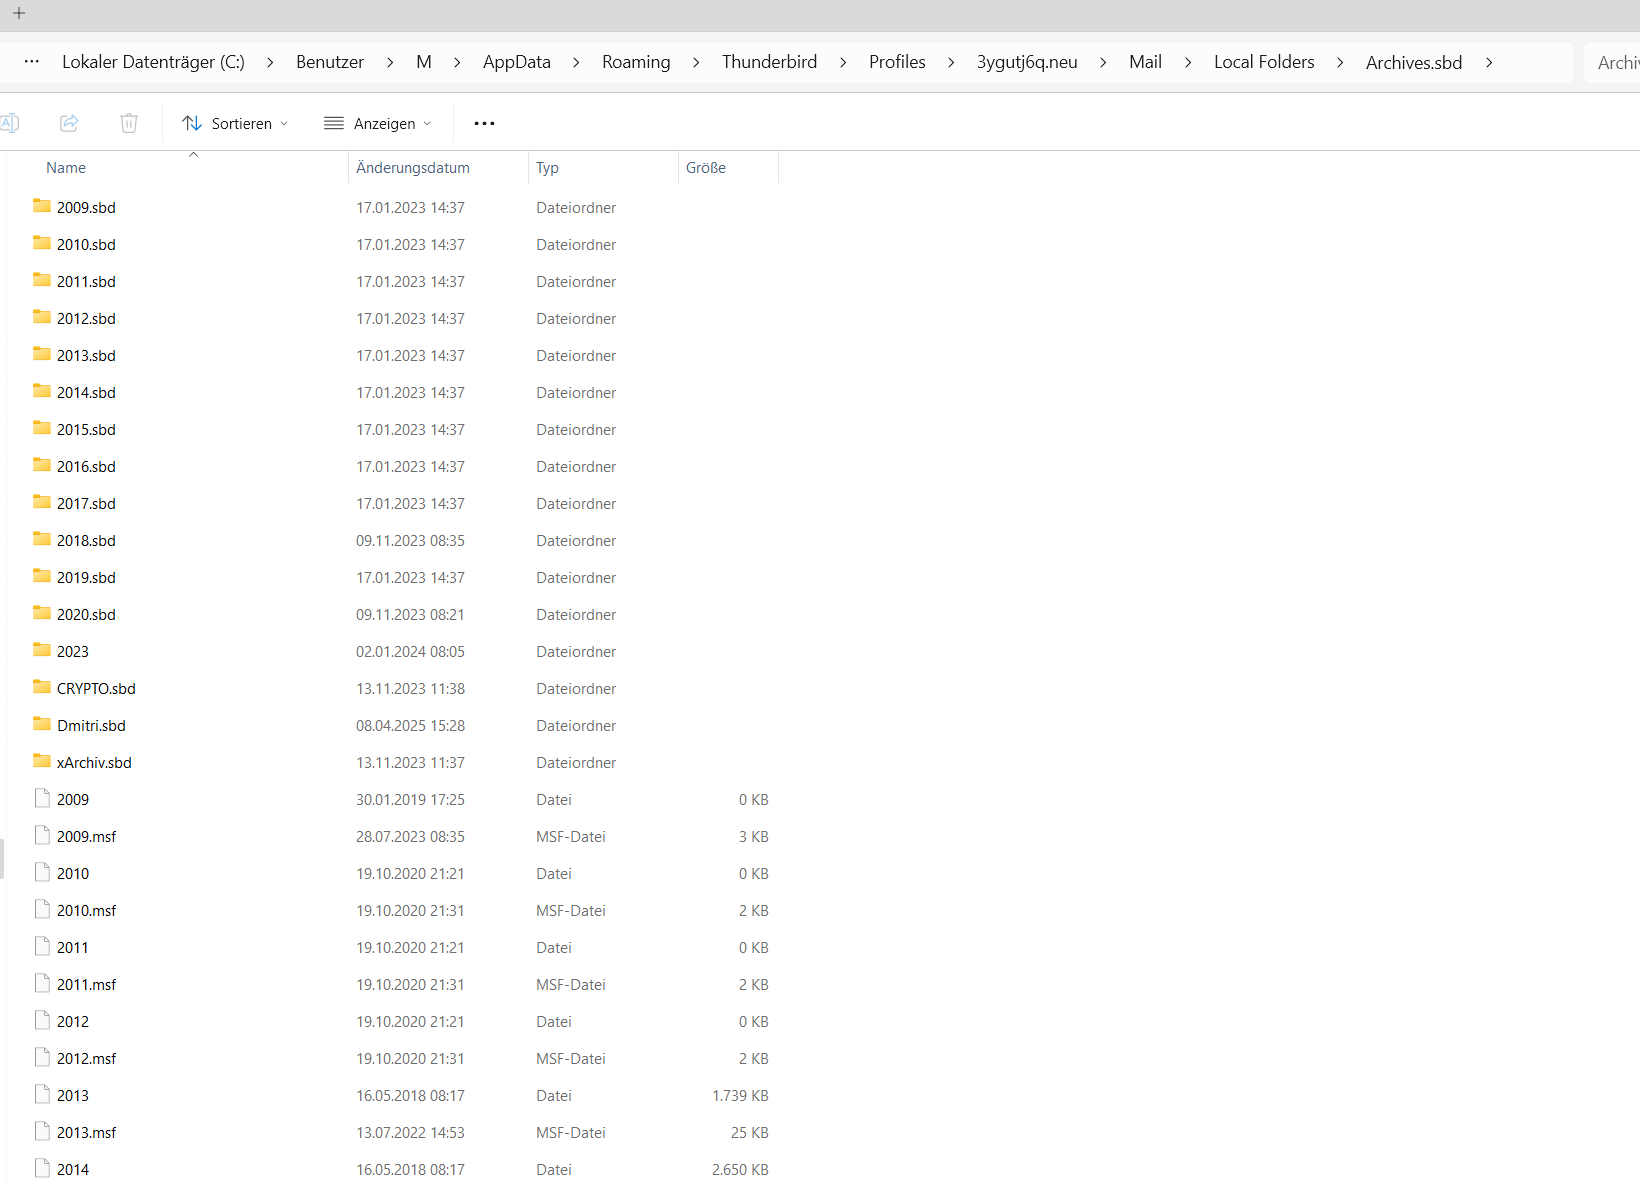This screenshot has height=1188, width=1640.
Task: Select the file icon of 2013.msf
Action: [x=42, y=1131]
